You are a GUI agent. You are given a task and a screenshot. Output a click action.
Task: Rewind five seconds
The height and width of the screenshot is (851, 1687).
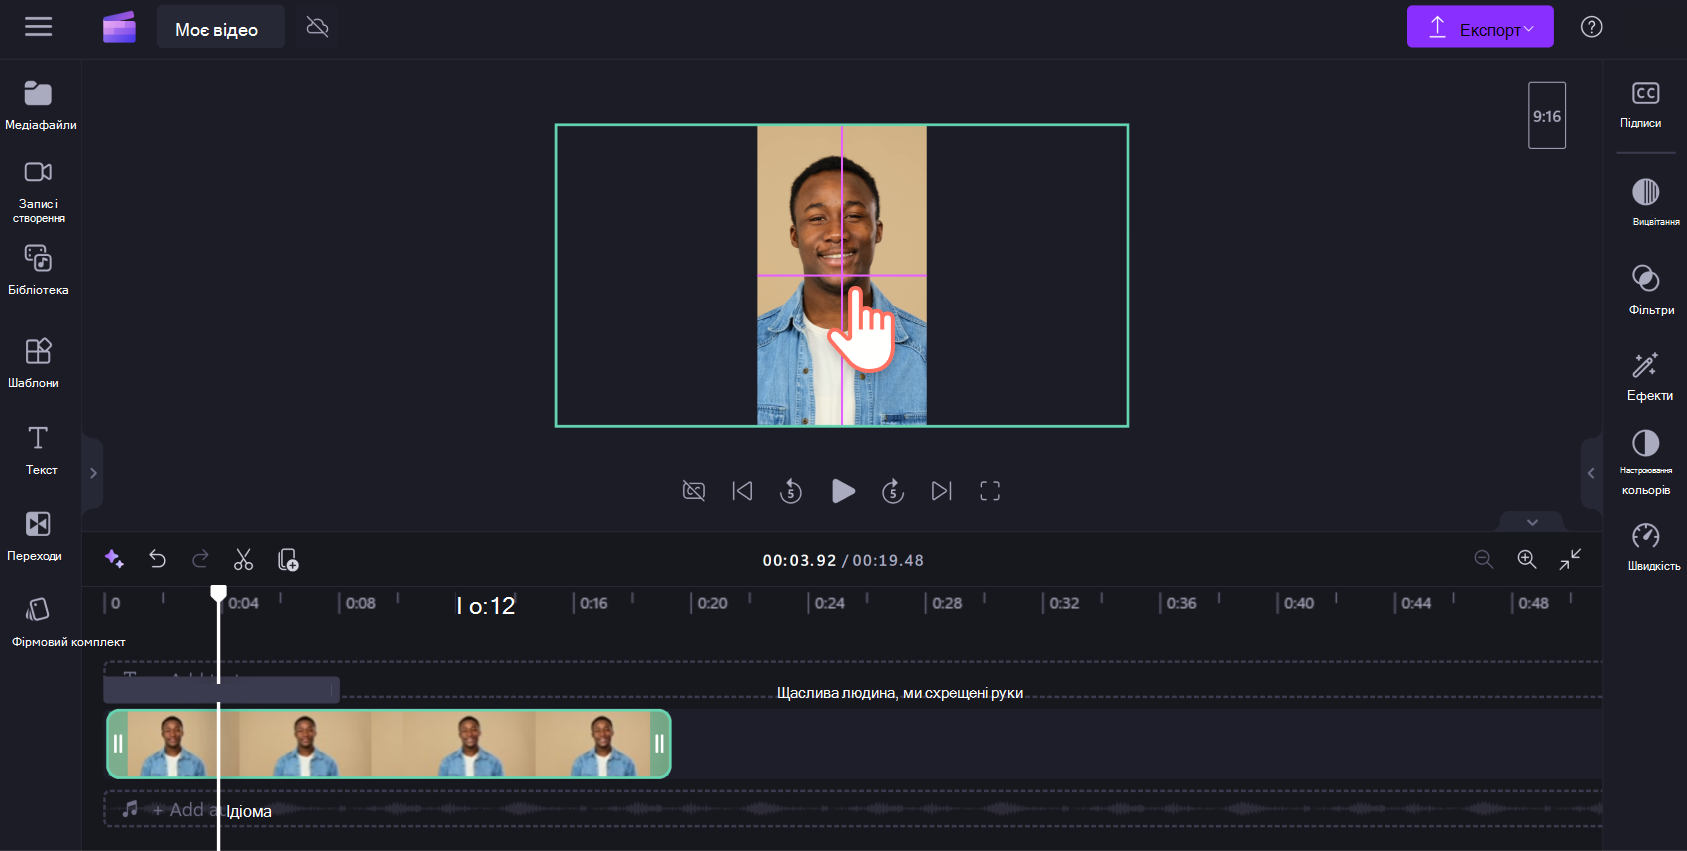click(x=791, y=491)
